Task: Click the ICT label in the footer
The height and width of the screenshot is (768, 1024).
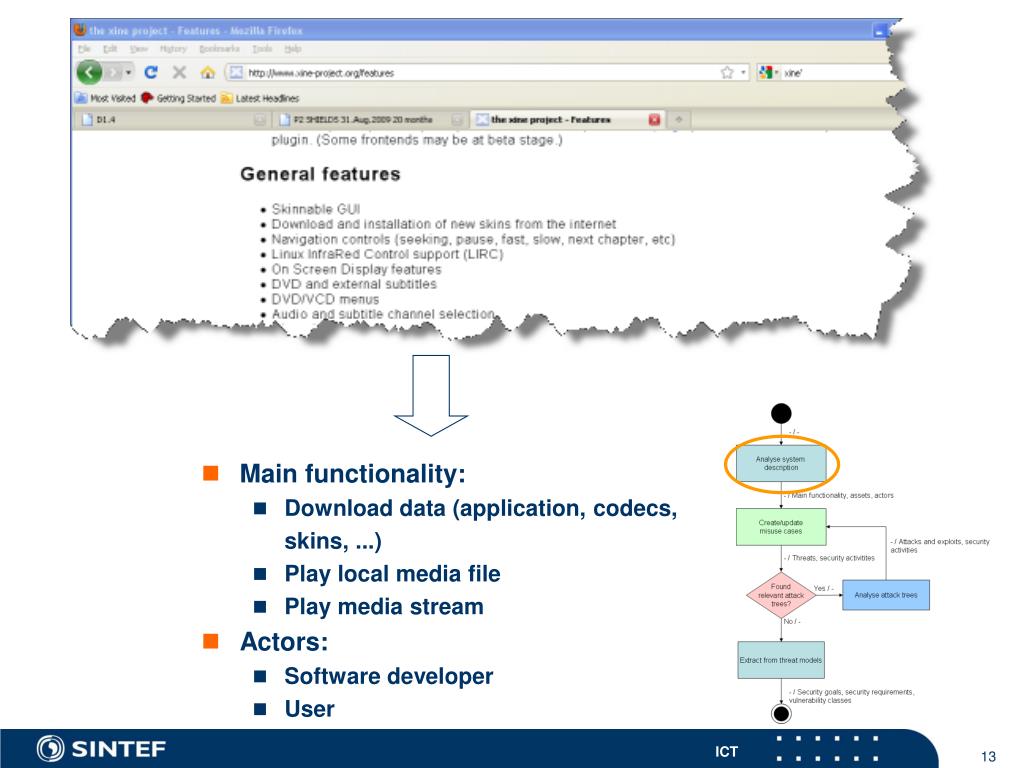Action: 726,752
